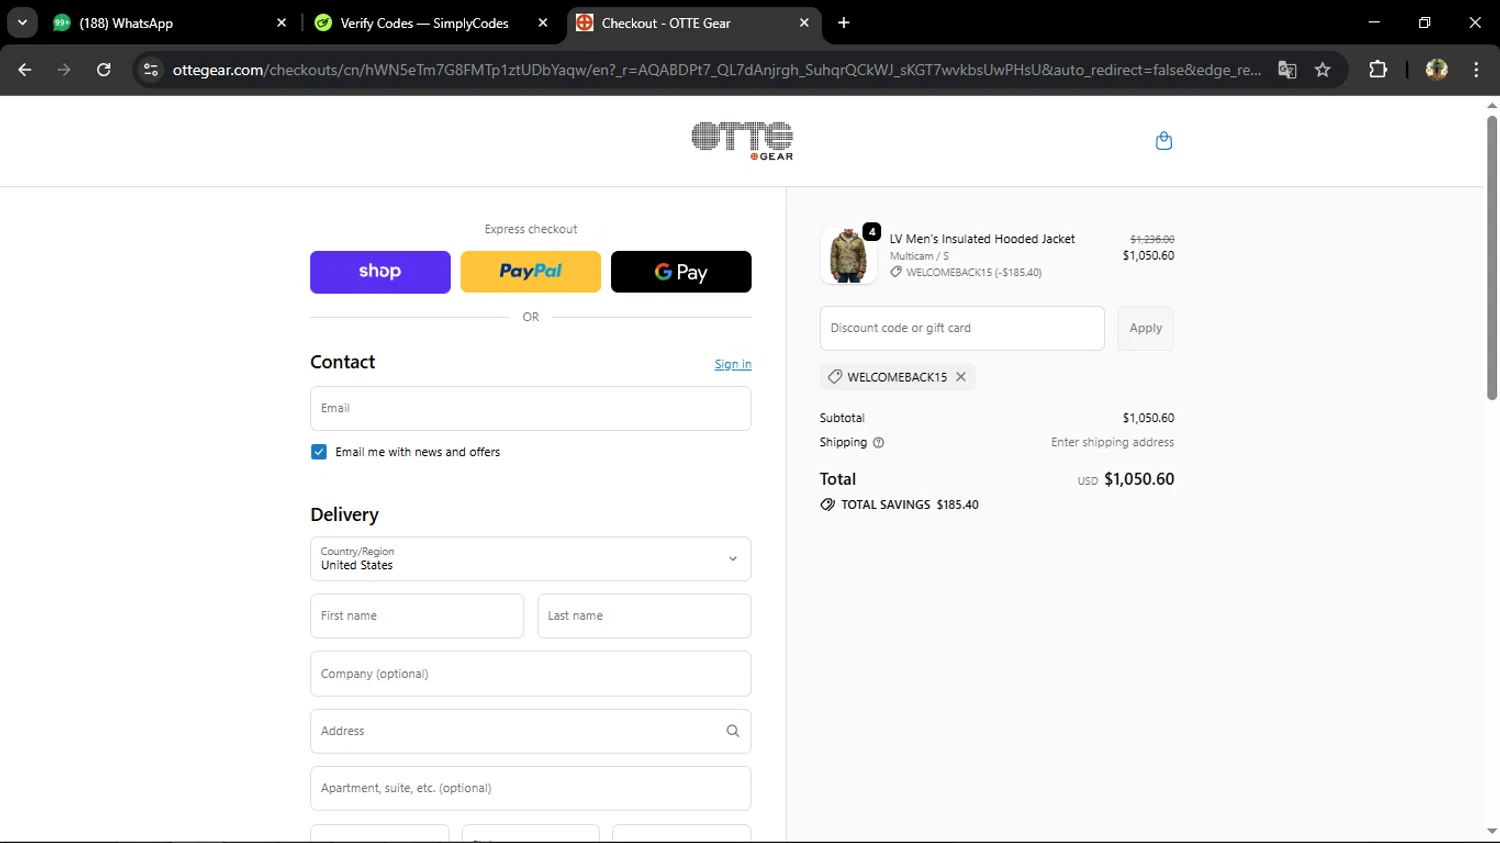
Task: Click the Sign in link
Action: [x=733, y=365]
